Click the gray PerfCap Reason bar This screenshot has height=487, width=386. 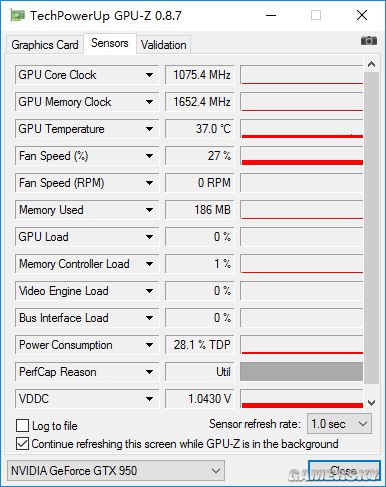click(x=302, y=372)
